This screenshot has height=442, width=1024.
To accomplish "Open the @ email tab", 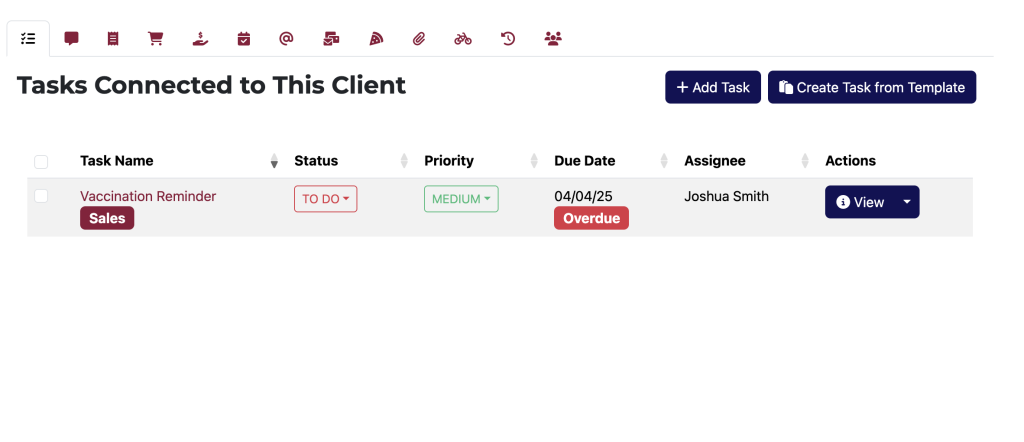I will (286, 39).
